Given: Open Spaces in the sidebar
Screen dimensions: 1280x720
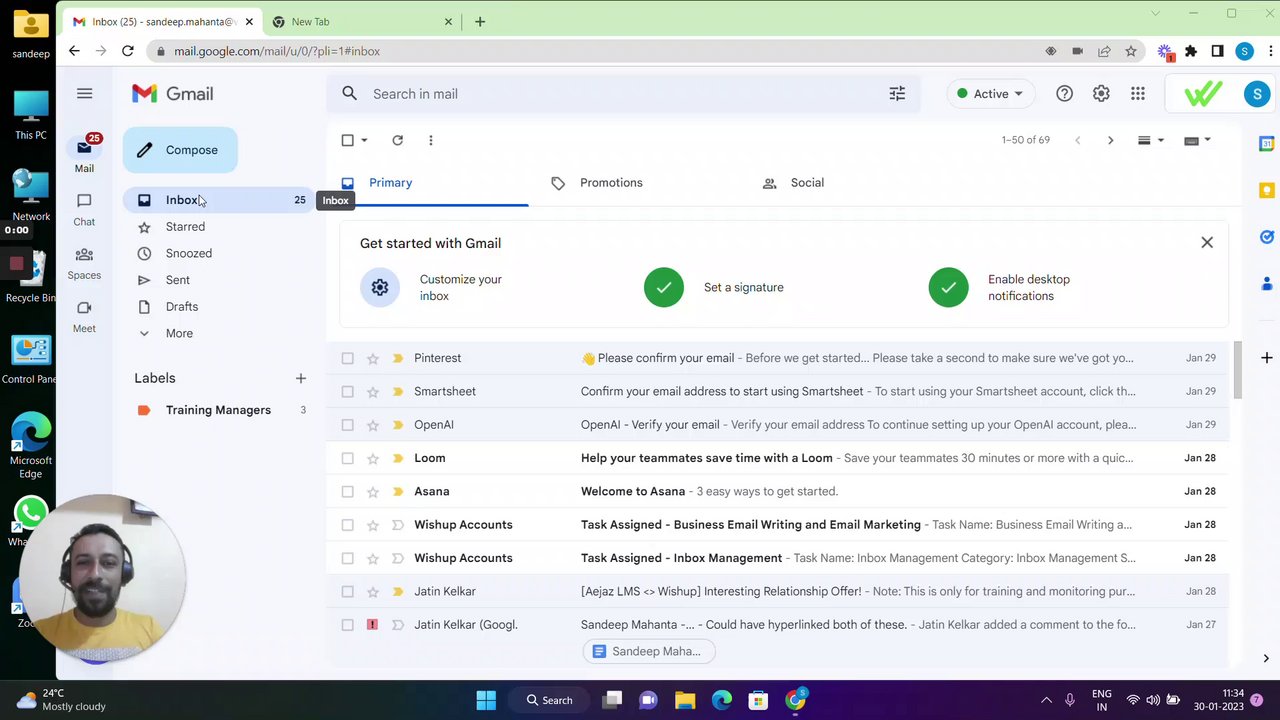Looking at the screenshot, I should [84, 263].
